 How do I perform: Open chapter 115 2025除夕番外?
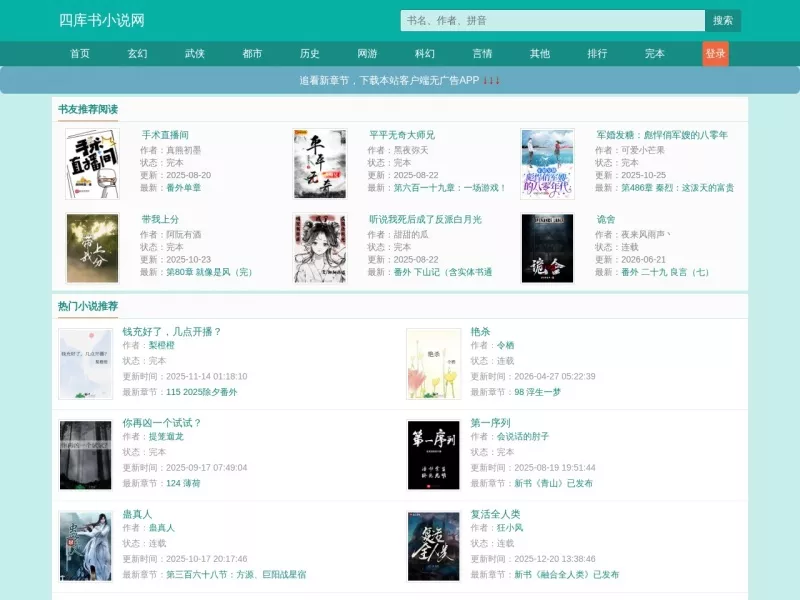point(202,392)
